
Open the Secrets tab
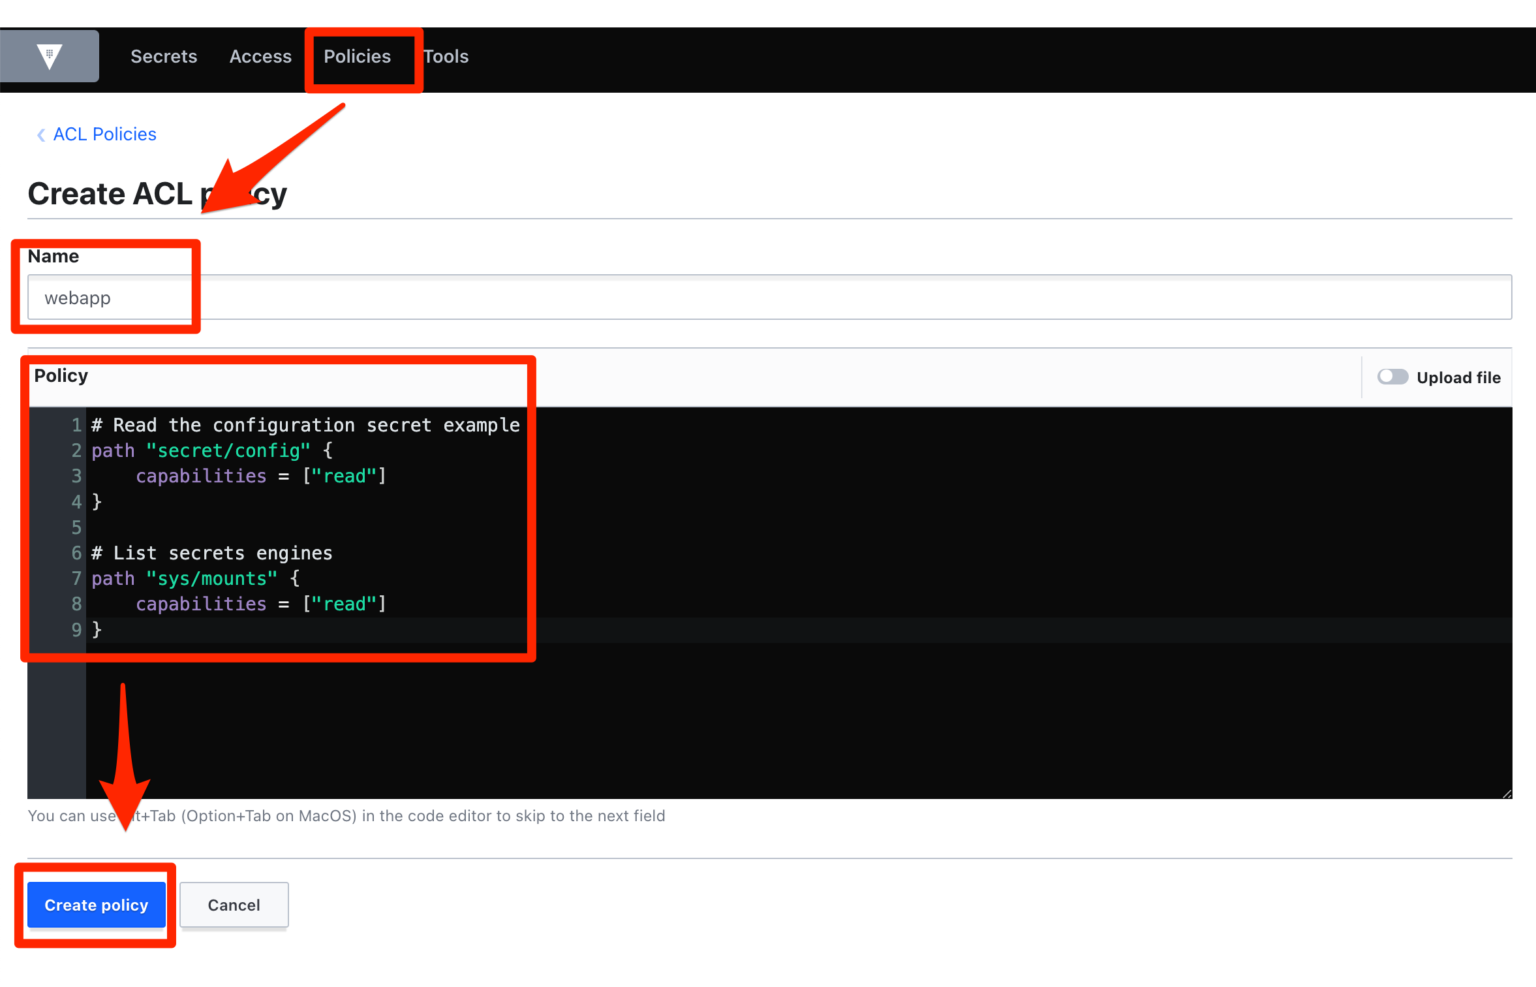pyautogui.click(x=163, y=56)
